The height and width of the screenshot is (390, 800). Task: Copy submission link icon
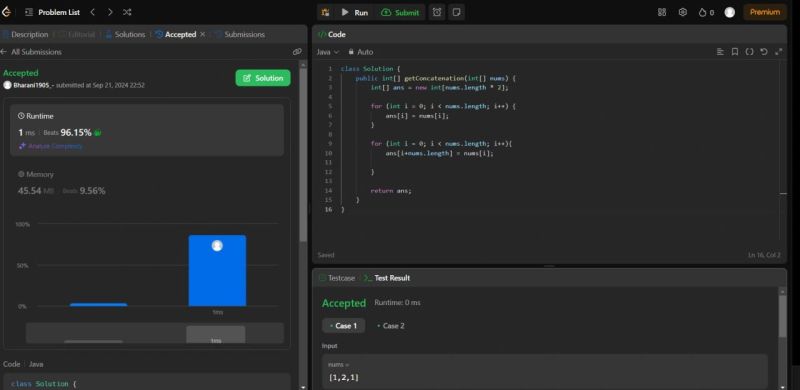click(297, 52)
